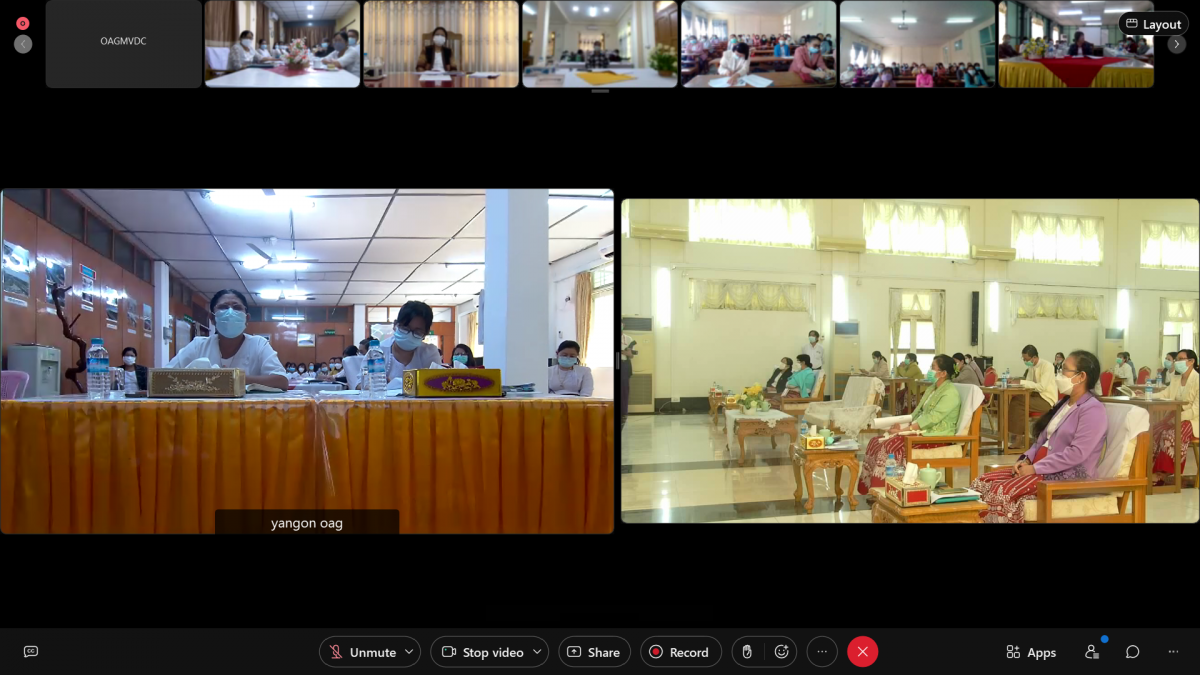Screen dimensions: 1200x675
Task: Open audio options arrow beside Unmute
Action: click(x=409, y=652)
